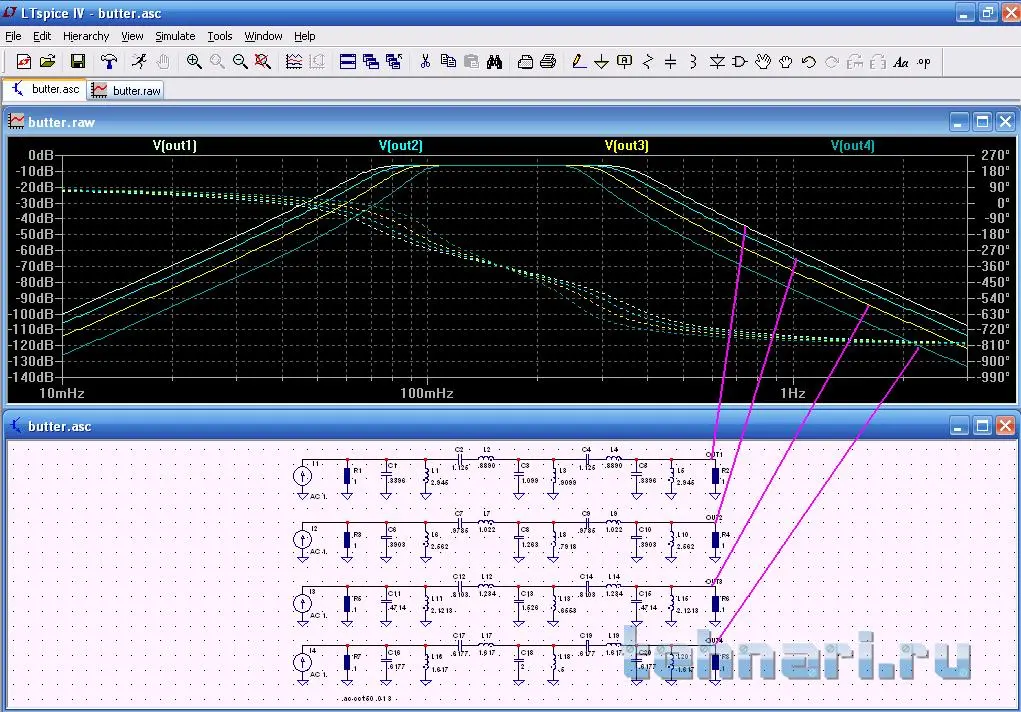This screenshot has width=1021, height=712.
Task: Select the Diode component tool
Action: [x=717, y=61]
